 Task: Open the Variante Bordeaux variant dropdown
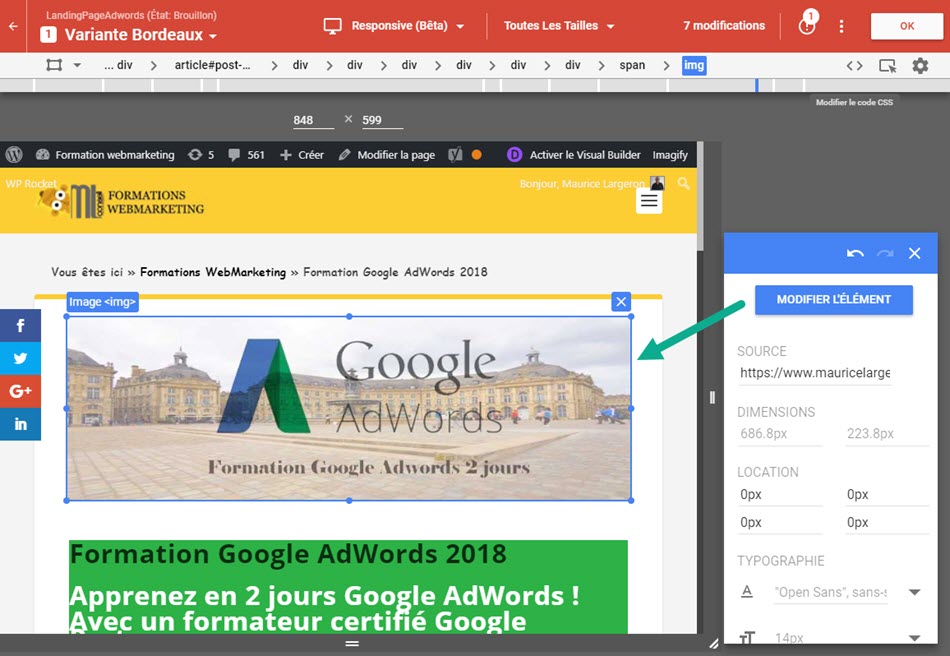coord(128,35)
